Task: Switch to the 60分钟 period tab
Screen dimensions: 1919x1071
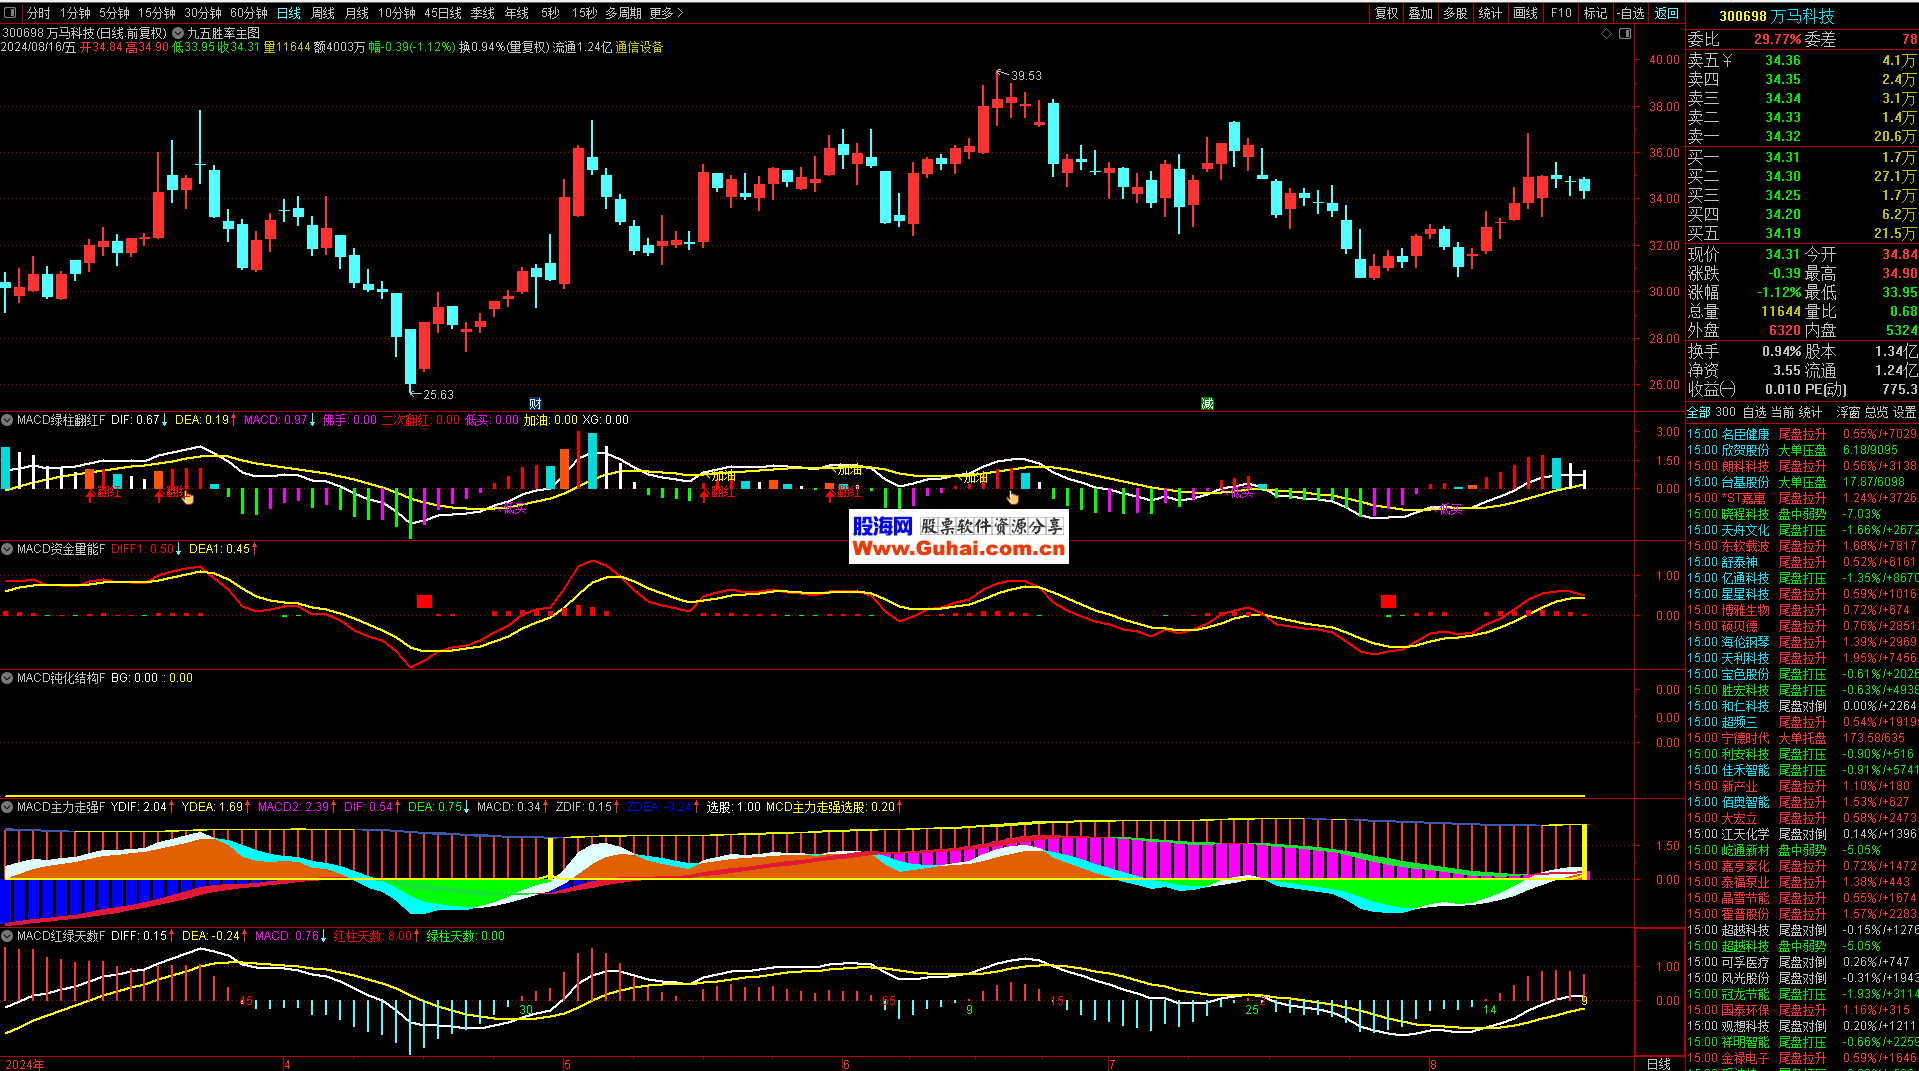Action: tap(248, 13)
